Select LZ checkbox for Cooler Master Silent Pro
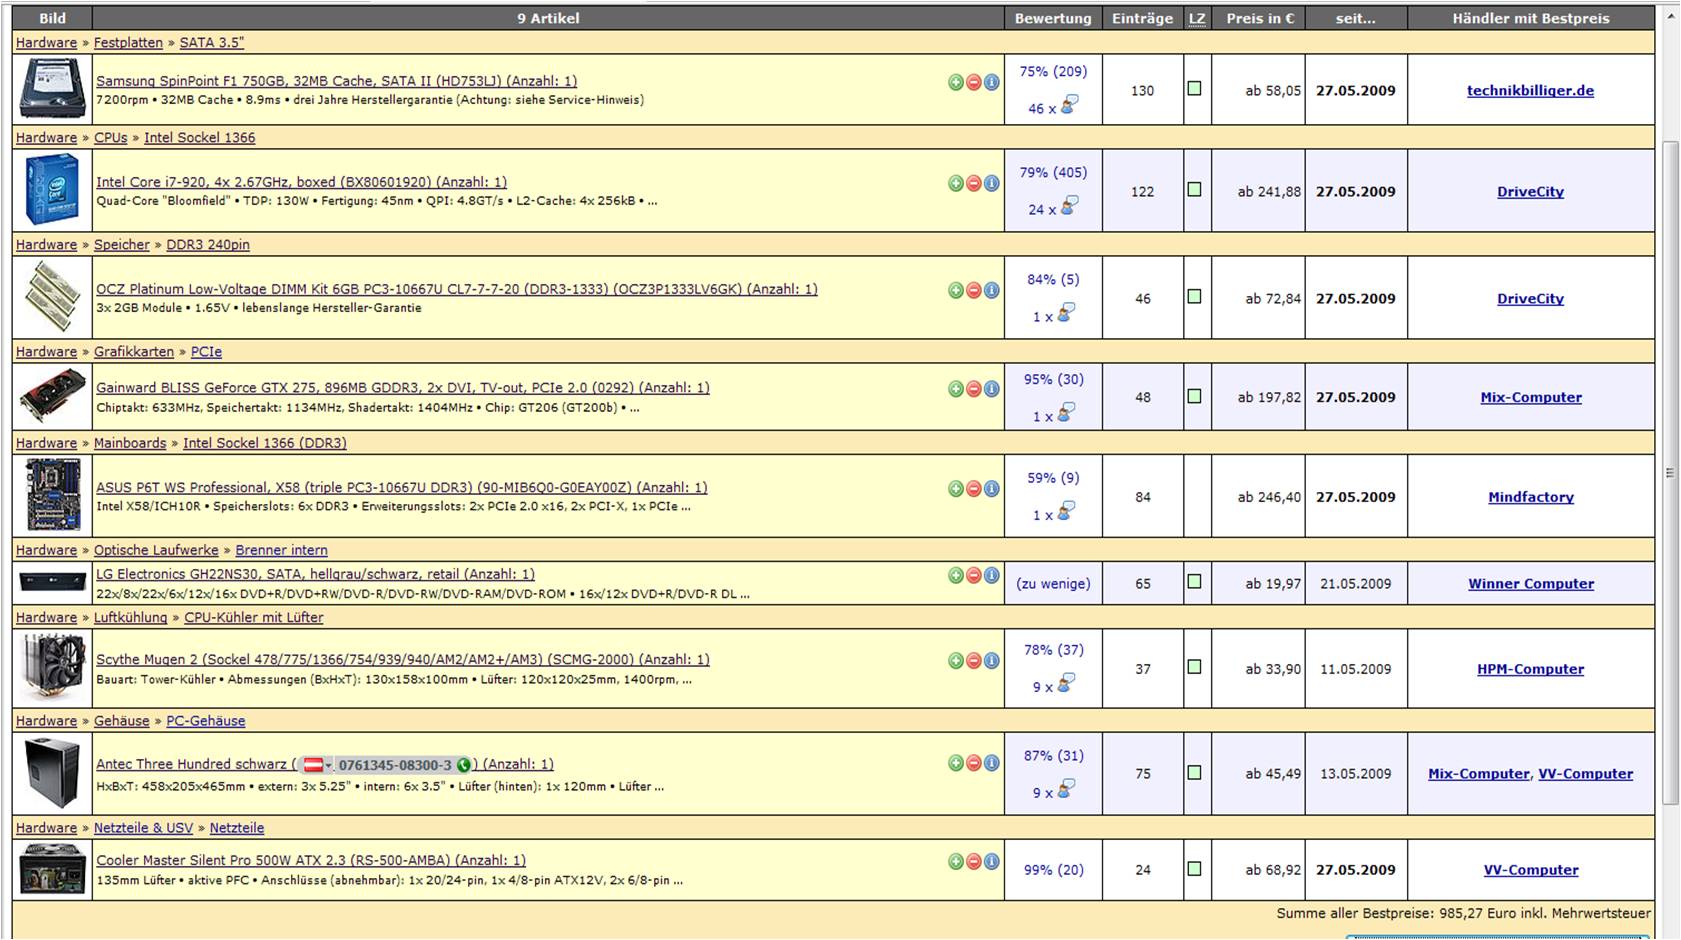Screen dimensions: 1681x940 (x=1194, y=869)
